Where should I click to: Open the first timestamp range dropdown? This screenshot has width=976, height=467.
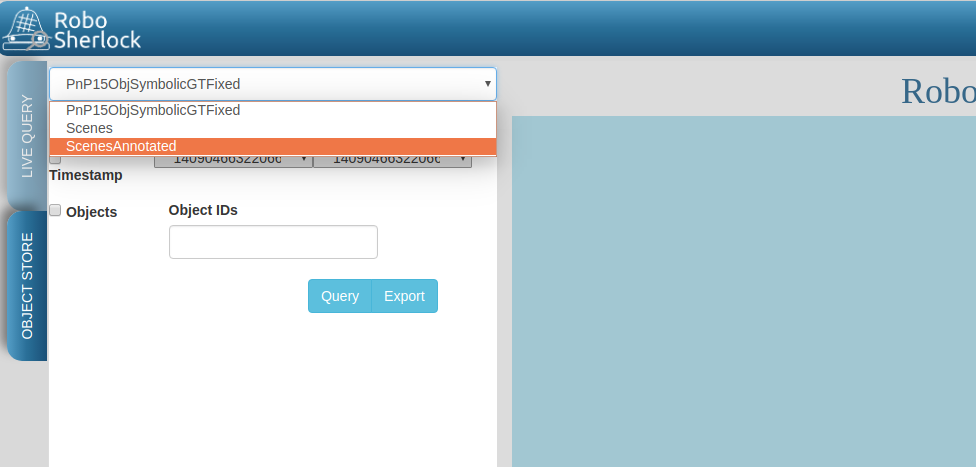233,161
